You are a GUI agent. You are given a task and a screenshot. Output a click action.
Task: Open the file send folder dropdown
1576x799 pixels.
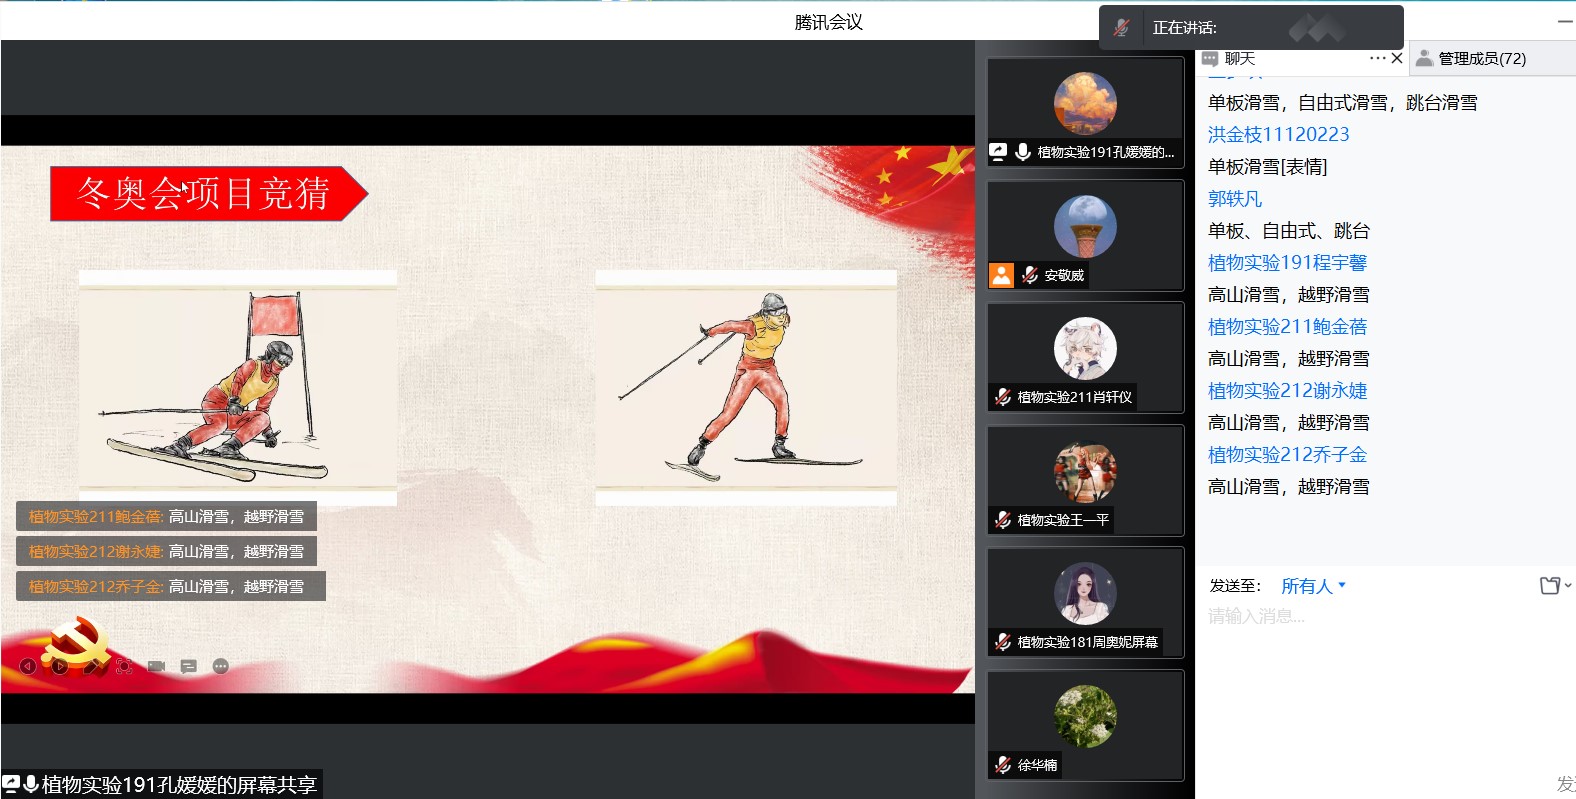(1555, 586)
